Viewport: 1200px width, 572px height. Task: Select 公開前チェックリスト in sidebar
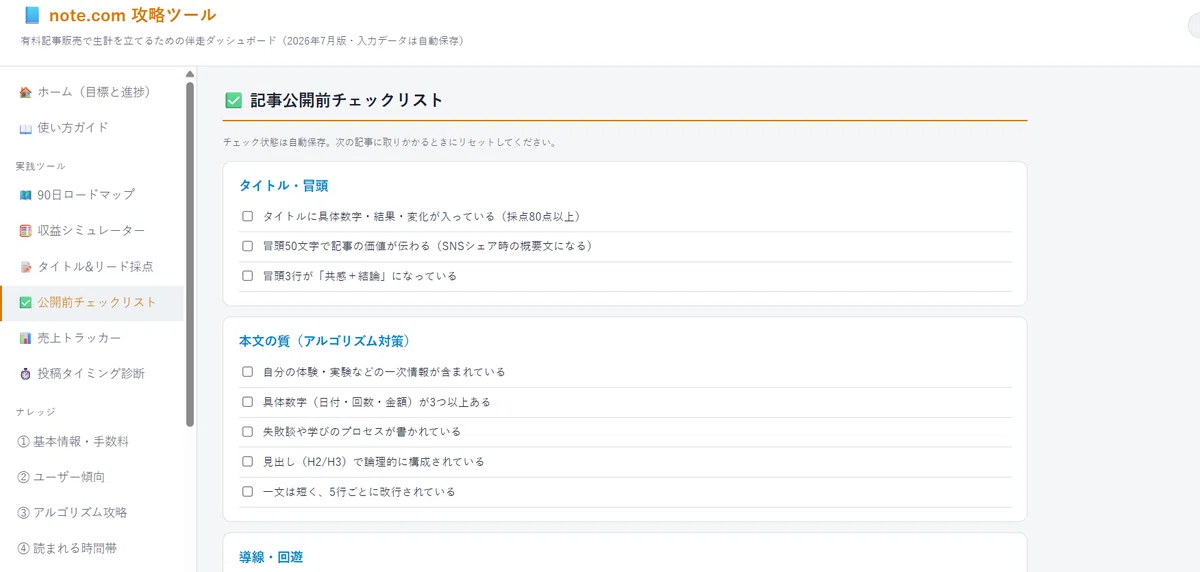click(92, 303)
